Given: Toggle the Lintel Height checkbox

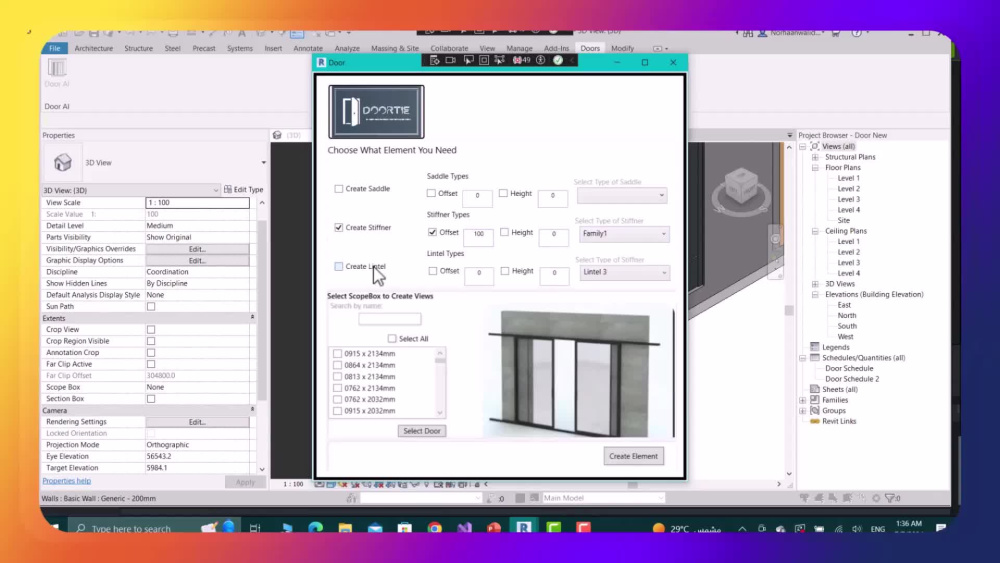Looking at the screenshot, I should pos(505,271).
